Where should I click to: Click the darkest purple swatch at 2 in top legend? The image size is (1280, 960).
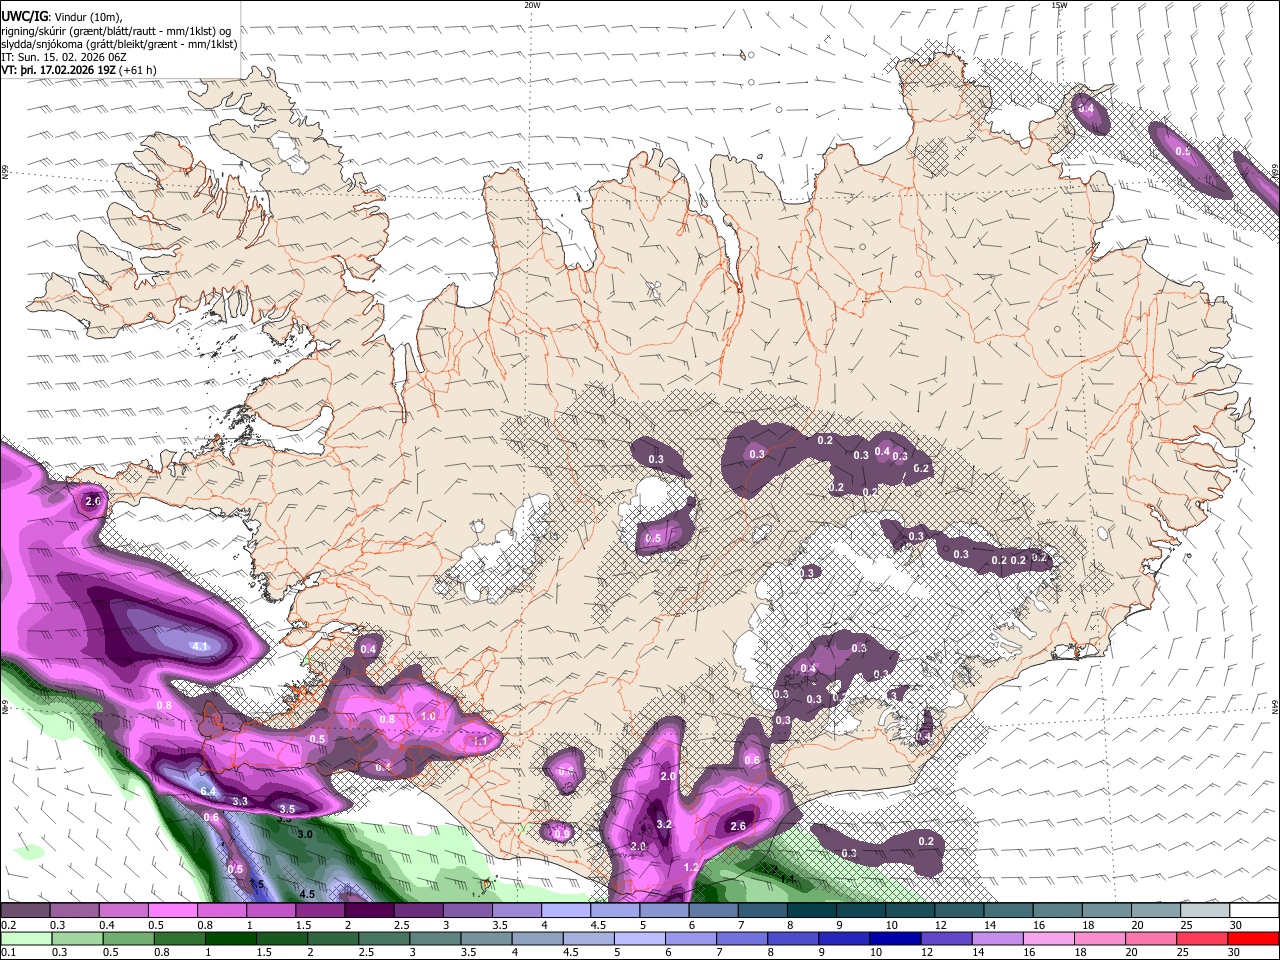pyautogui.click(x=368, y=910)
